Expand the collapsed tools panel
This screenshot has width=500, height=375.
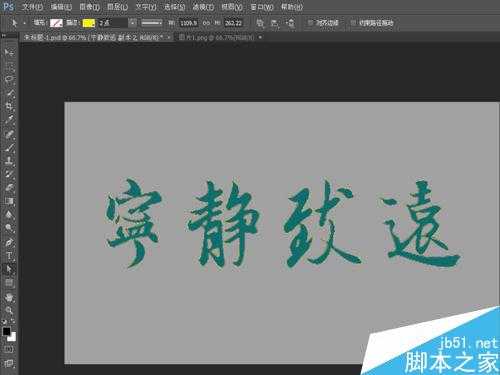[4, 36]
